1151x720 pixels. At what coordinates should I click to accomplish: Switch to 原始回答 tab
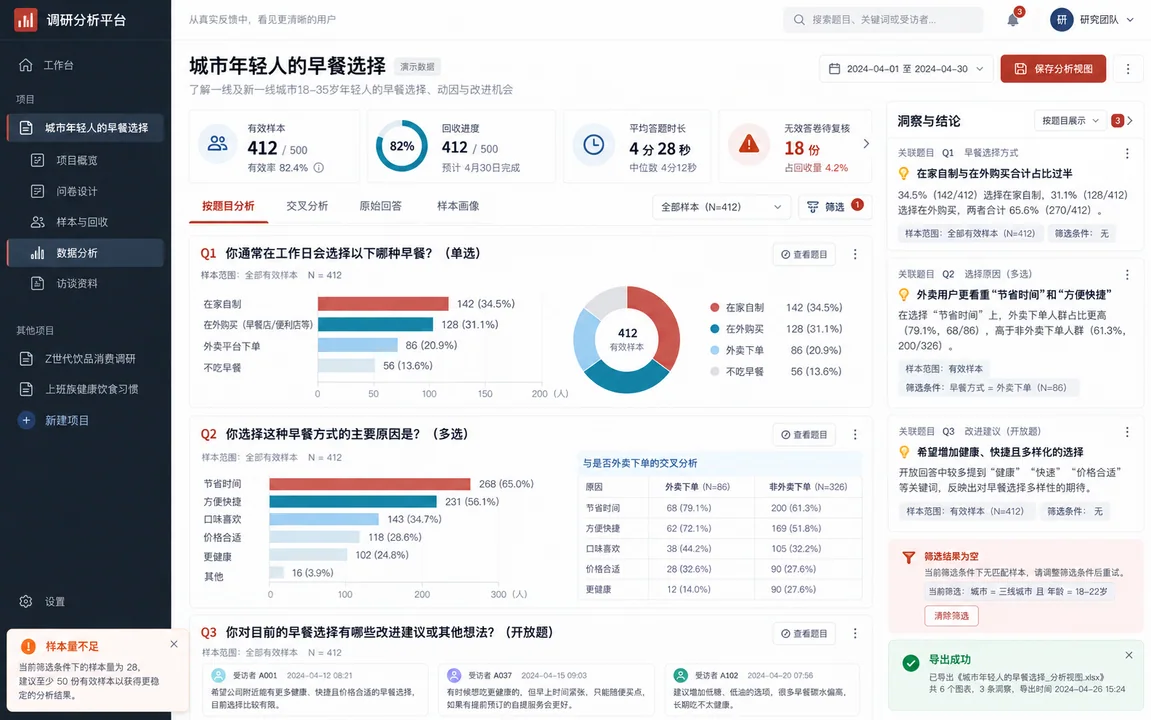click(380, 206)
